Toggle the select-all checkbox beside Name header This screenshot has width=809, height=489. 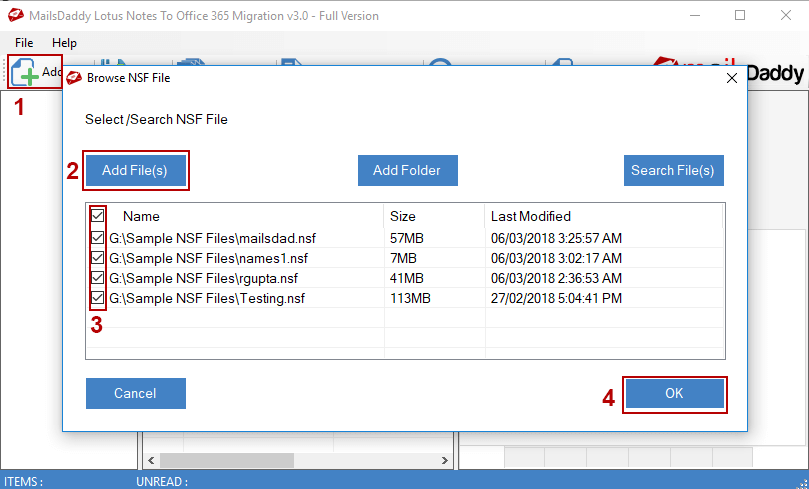98,216
